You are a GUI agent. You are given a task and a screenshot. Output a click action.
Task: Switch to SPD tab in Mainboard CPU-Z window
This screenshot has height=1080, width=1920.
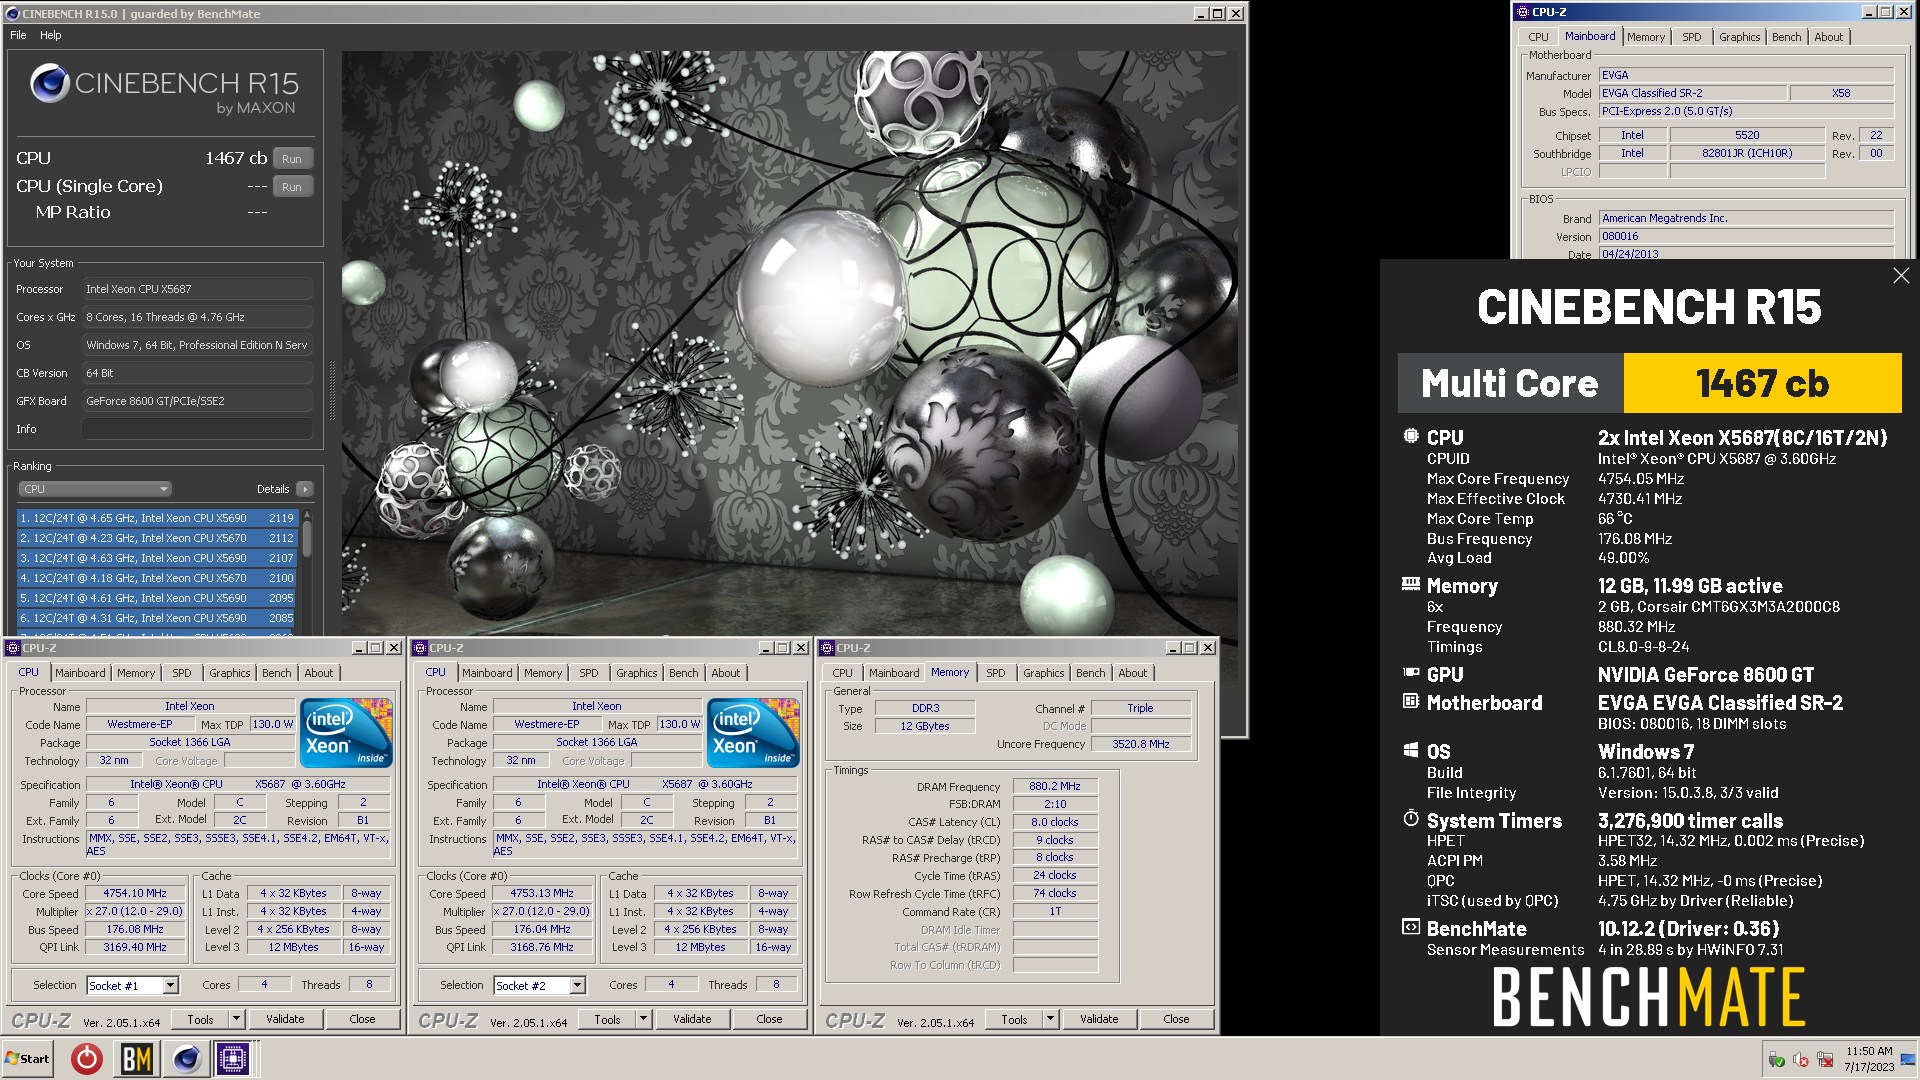point(1692,37)
